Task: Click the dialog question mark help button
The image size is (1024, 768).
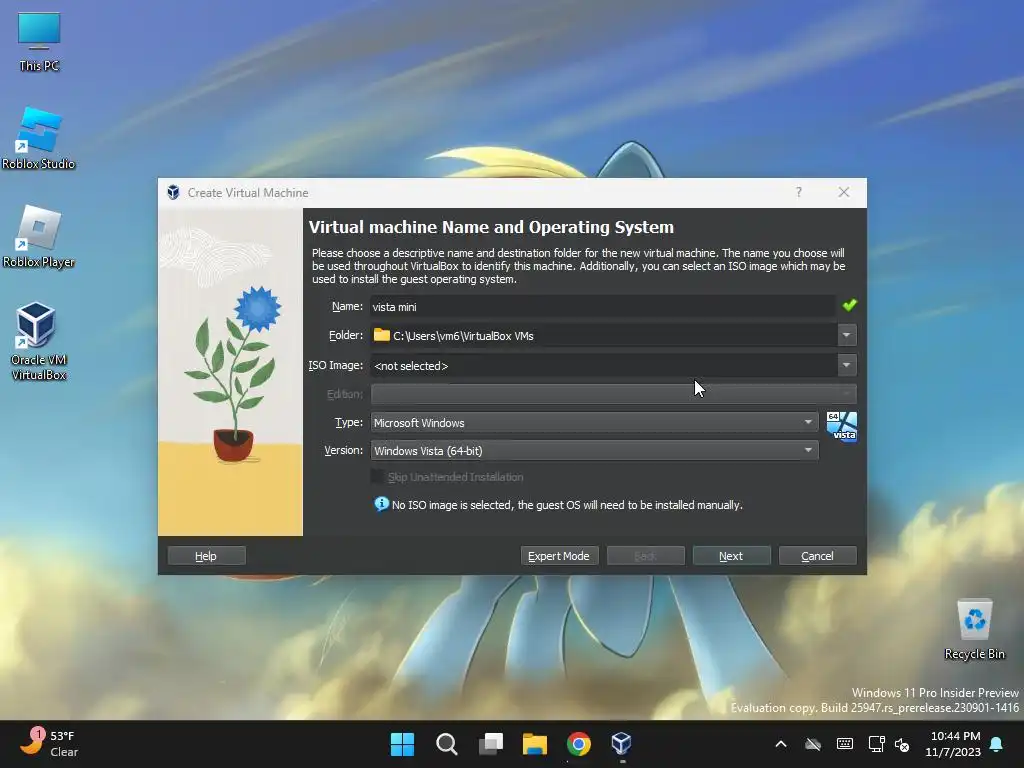Action: click(x=798, y=192)
